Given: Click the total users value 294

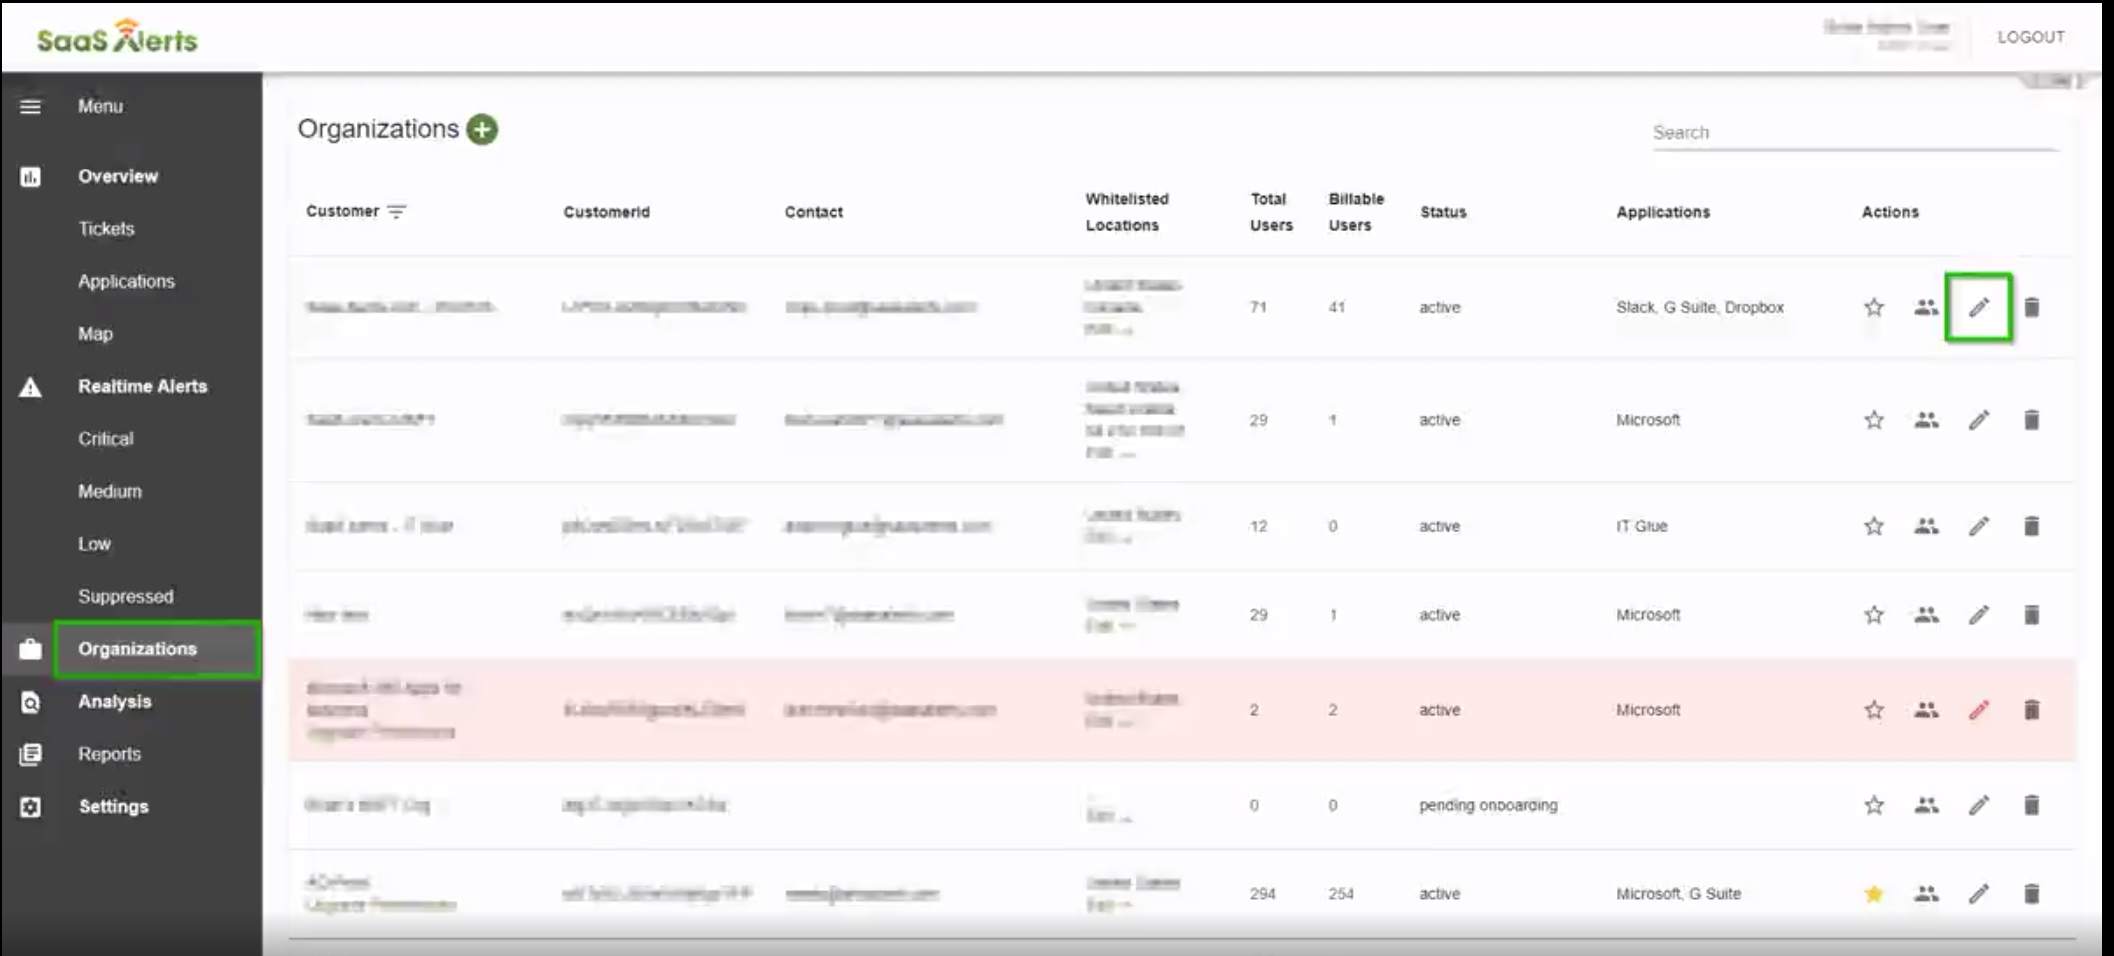Looking at the screenshot, I should [x=1262, y=894].
